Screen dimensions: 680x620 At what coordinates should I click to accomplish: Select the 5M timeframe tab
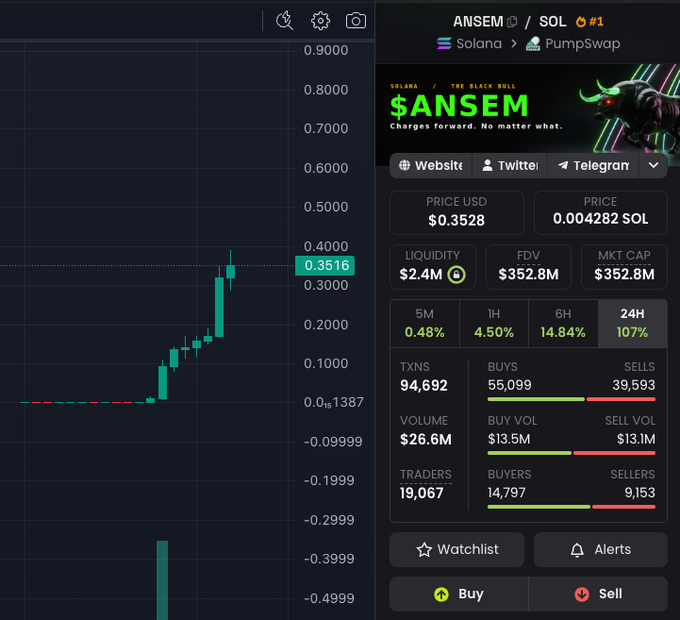pyautogui.click(x=425, y=323)
